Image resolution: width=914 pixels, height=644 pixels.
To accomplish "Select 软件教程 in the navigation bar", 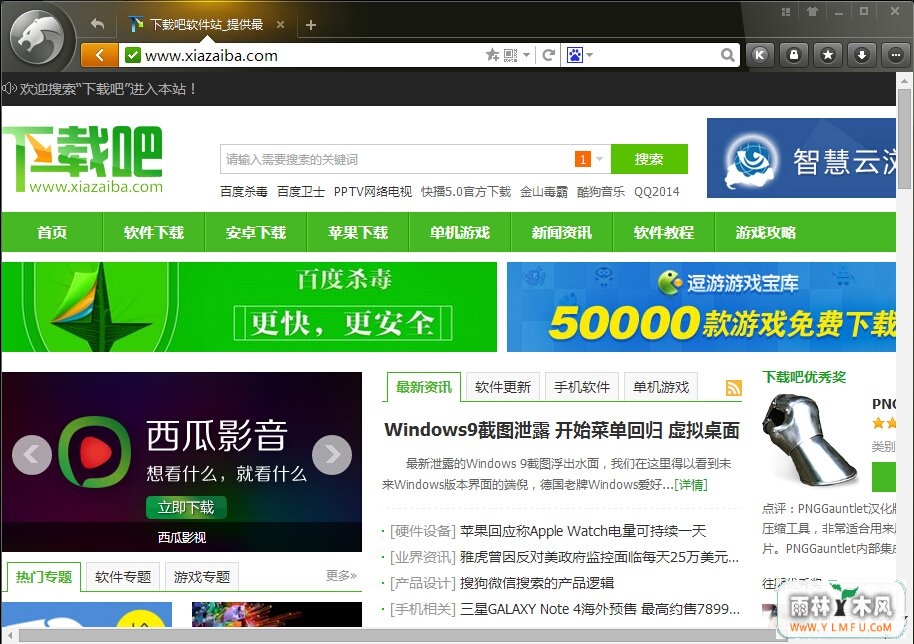I will (664, 232).
